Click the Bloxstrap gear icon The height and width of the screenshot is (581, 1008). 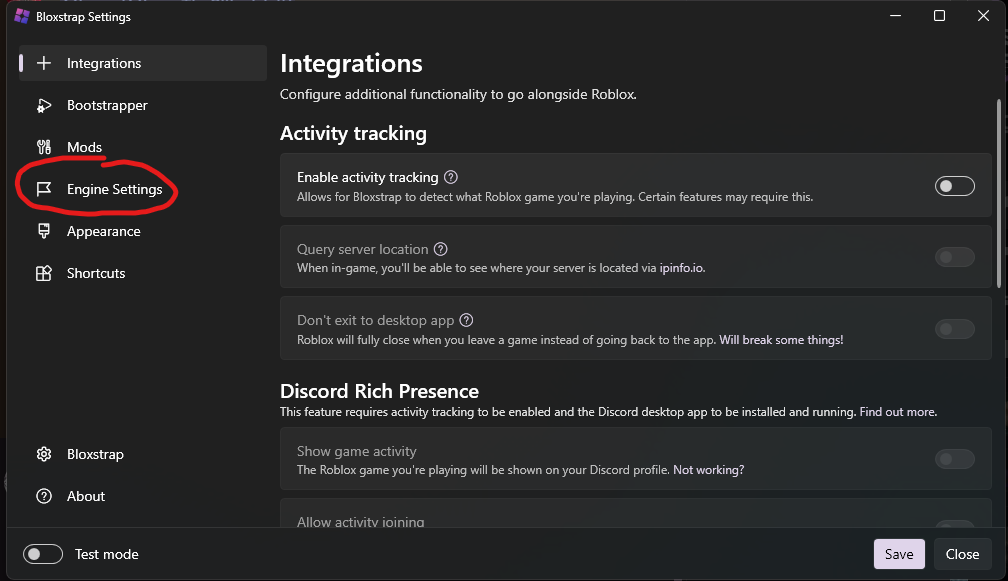(43, 454)
